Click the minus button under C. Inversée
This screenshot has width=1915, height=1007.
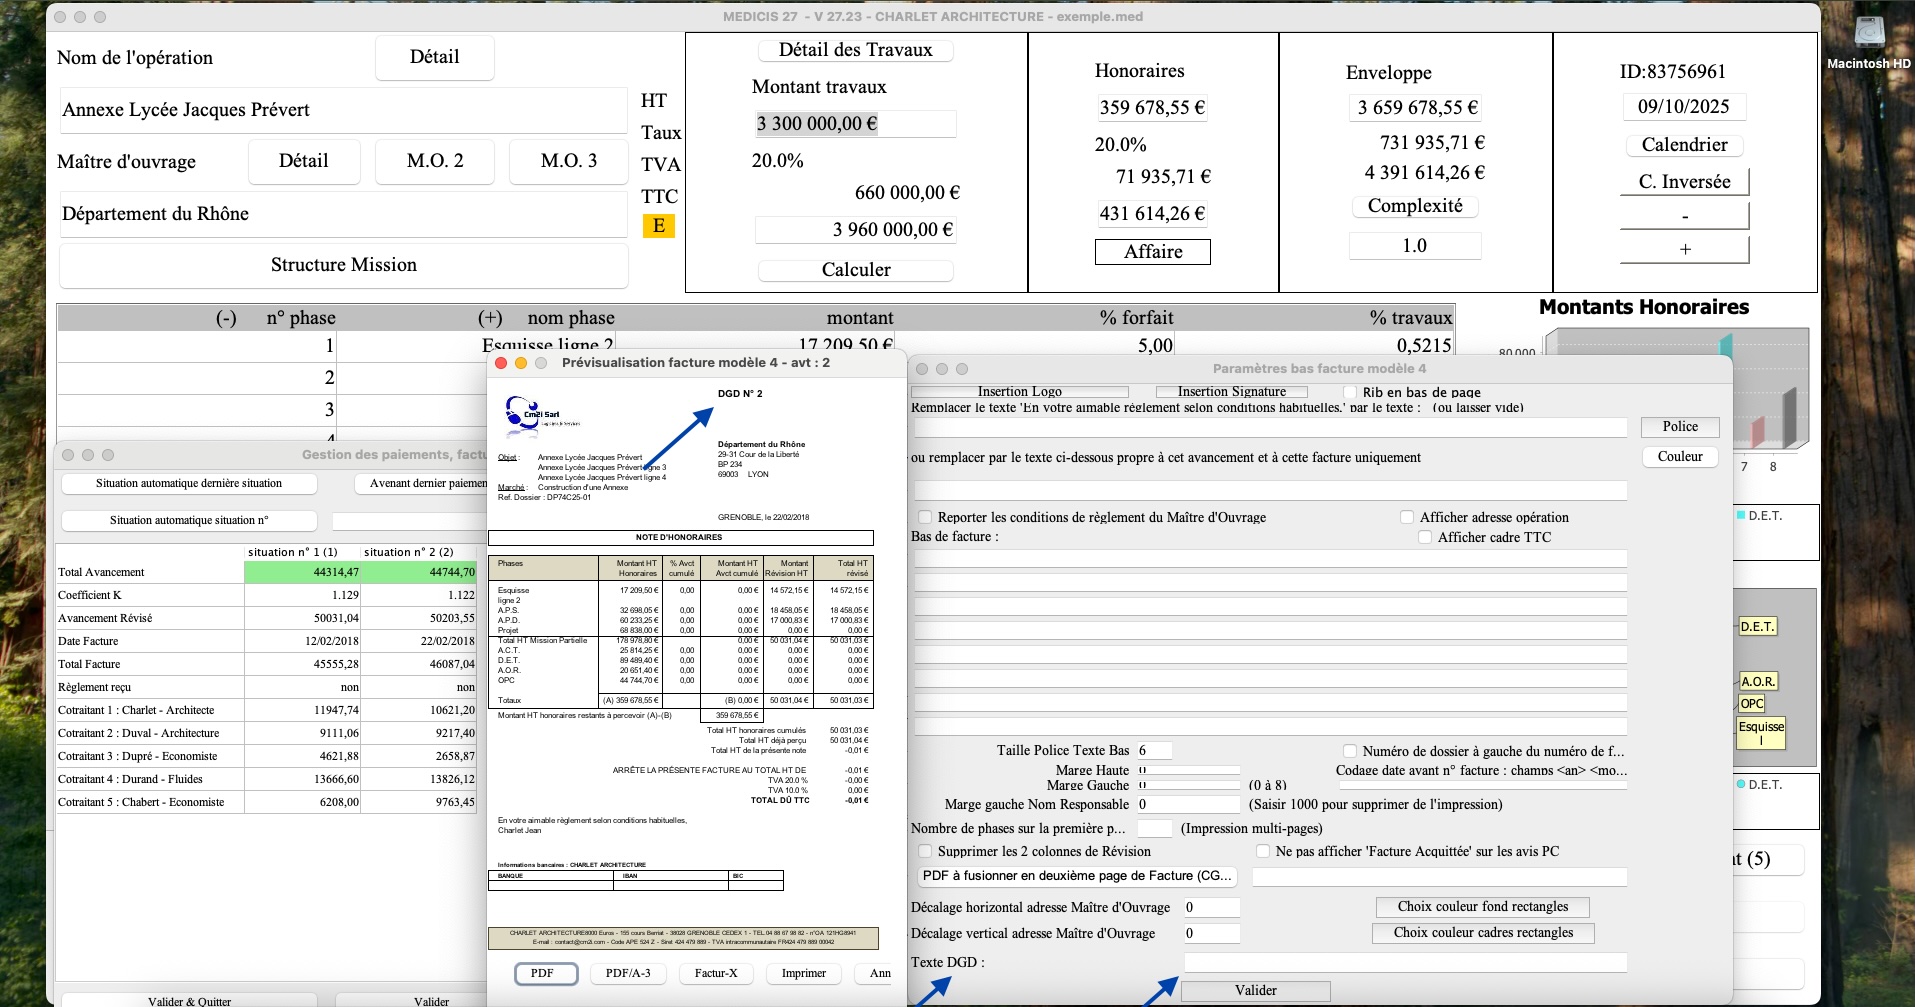[x=1684, y=216]
